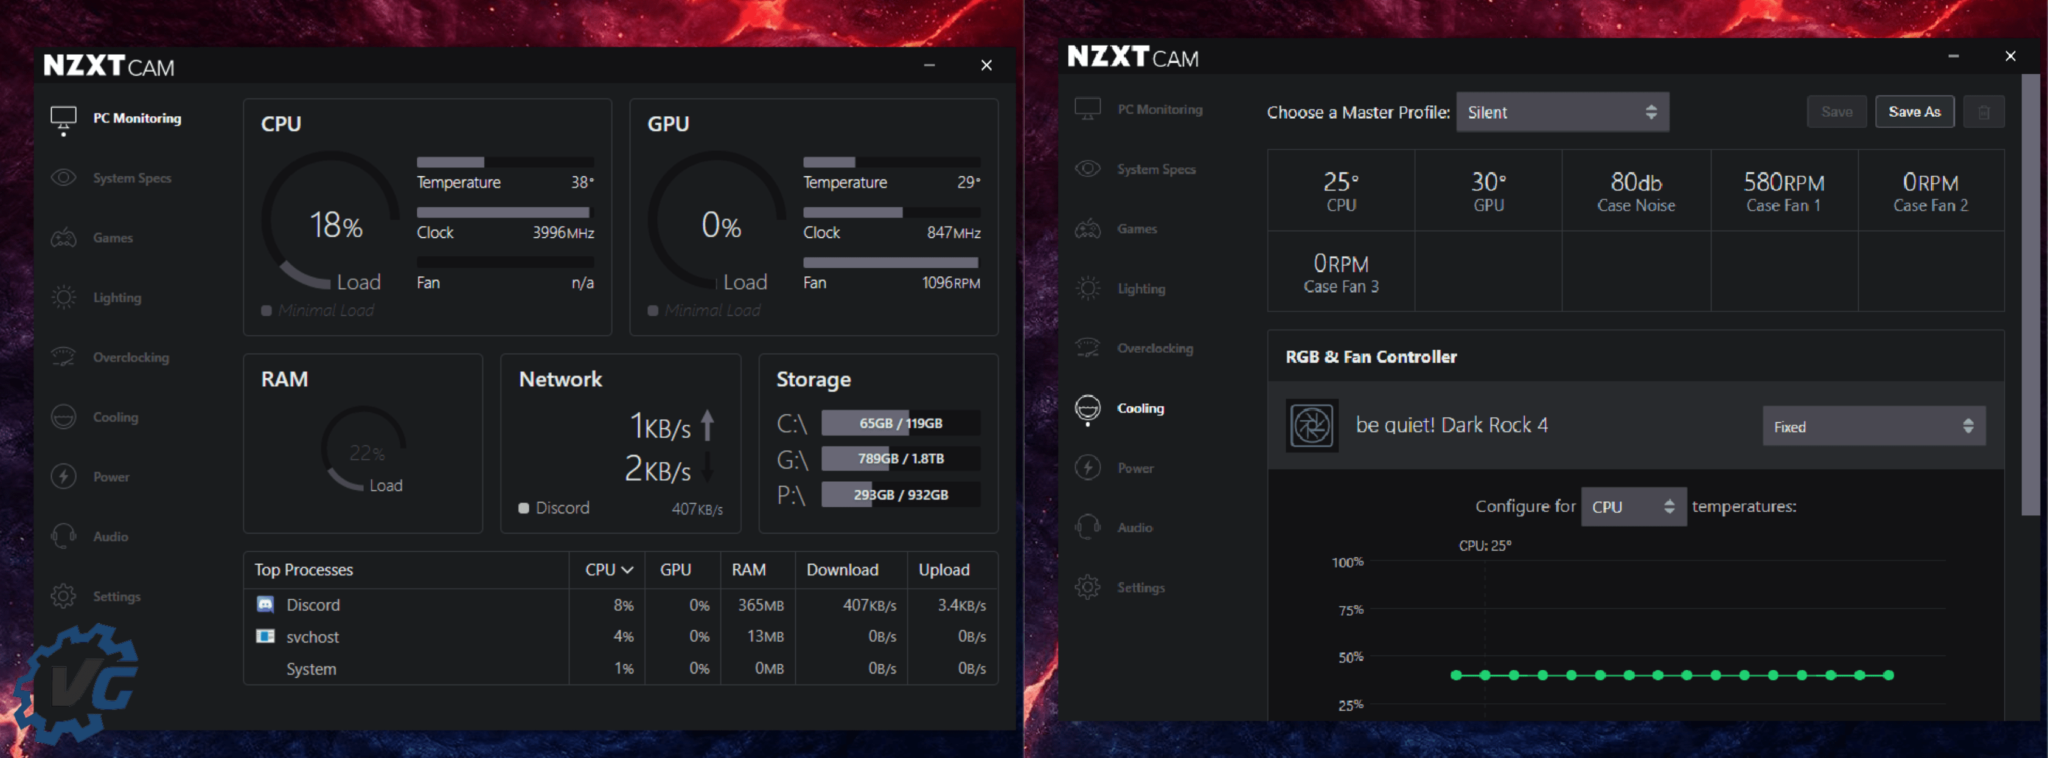Click RAM column header in Top Processes
Screen dimensions: 2048x758
(x=748, y=570)
